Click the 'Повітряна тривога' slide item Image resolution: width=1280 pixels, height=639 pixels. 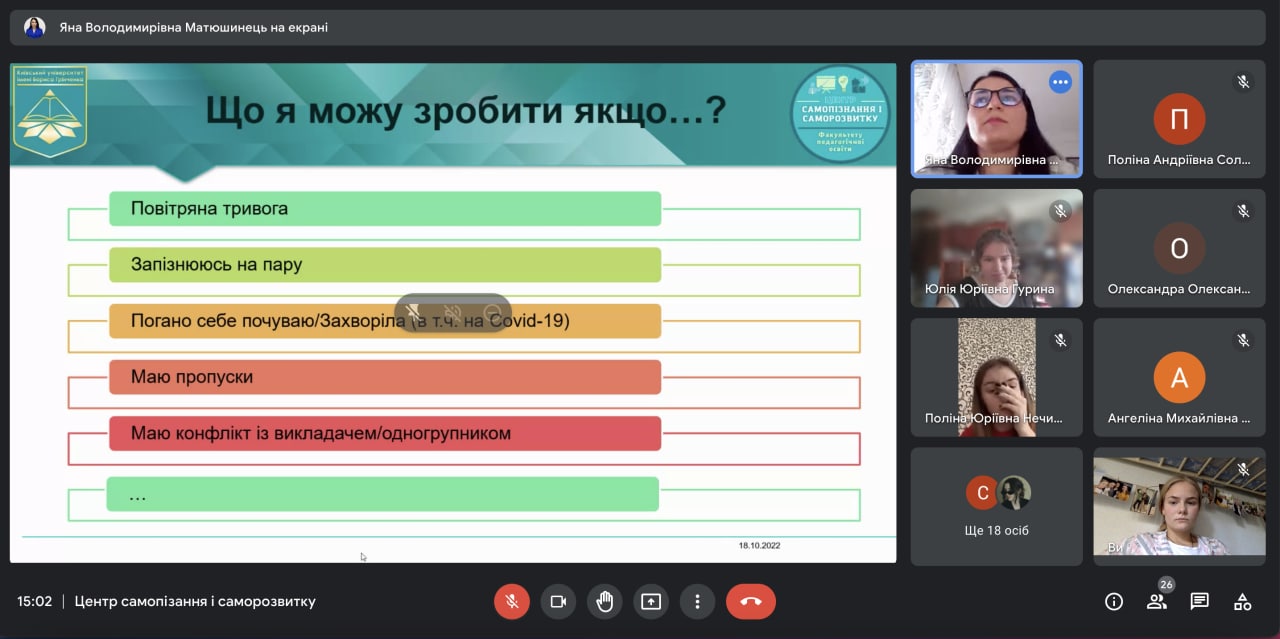pyautogui.click(x=385, y=209)
